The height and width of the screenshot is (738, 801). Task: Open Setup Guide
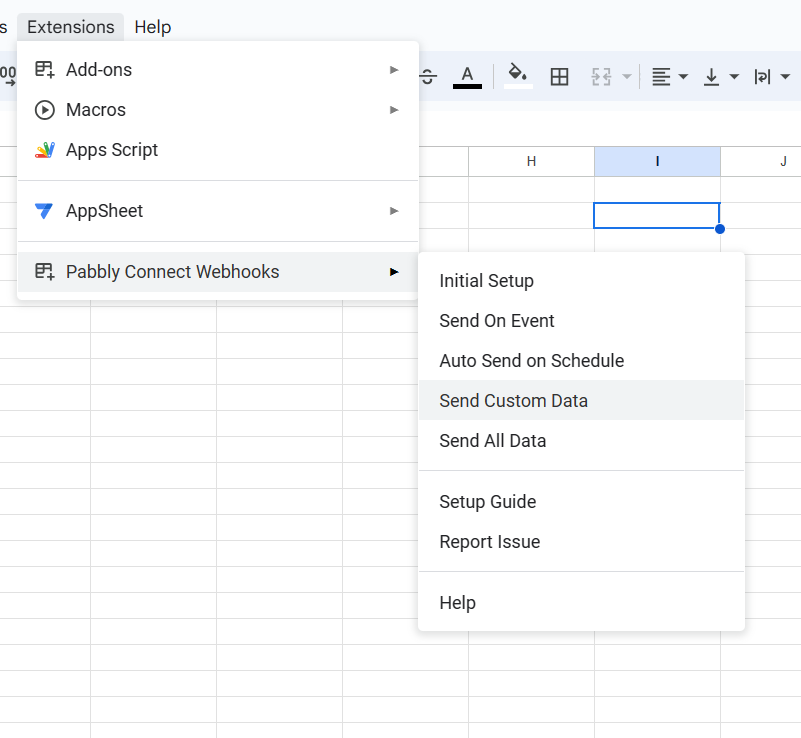click(x=581, y=502)
